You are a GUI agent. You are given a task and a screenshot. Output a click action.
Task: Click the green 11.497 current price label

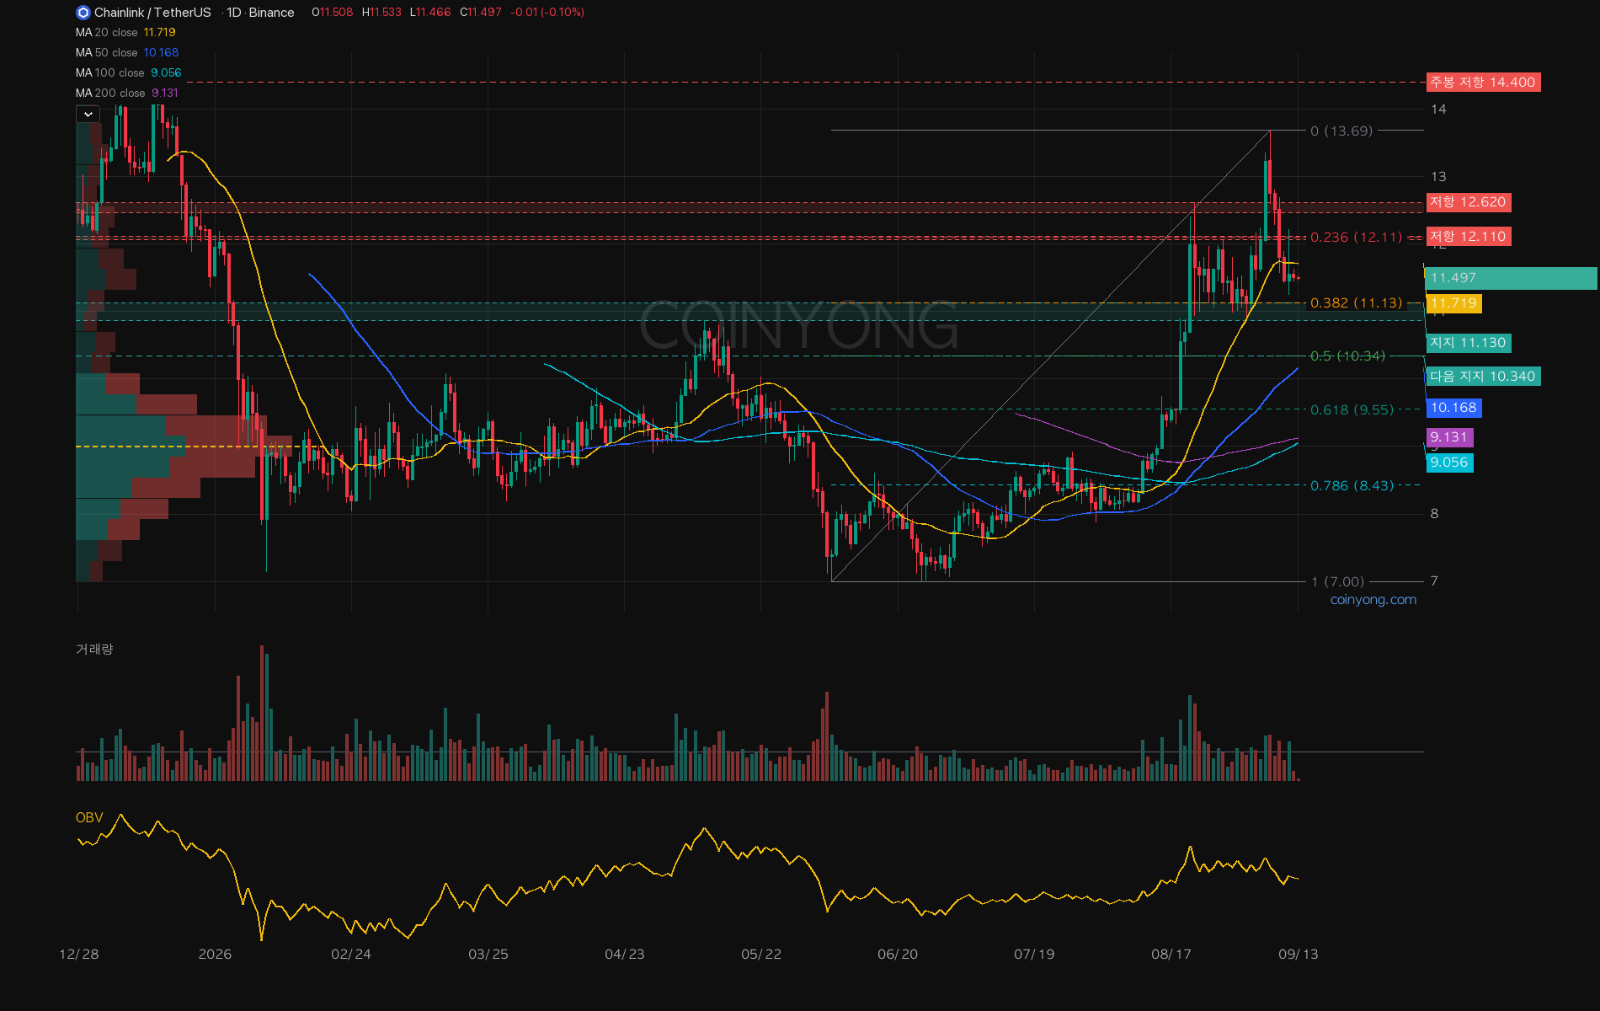click(x=1510, y=278)
